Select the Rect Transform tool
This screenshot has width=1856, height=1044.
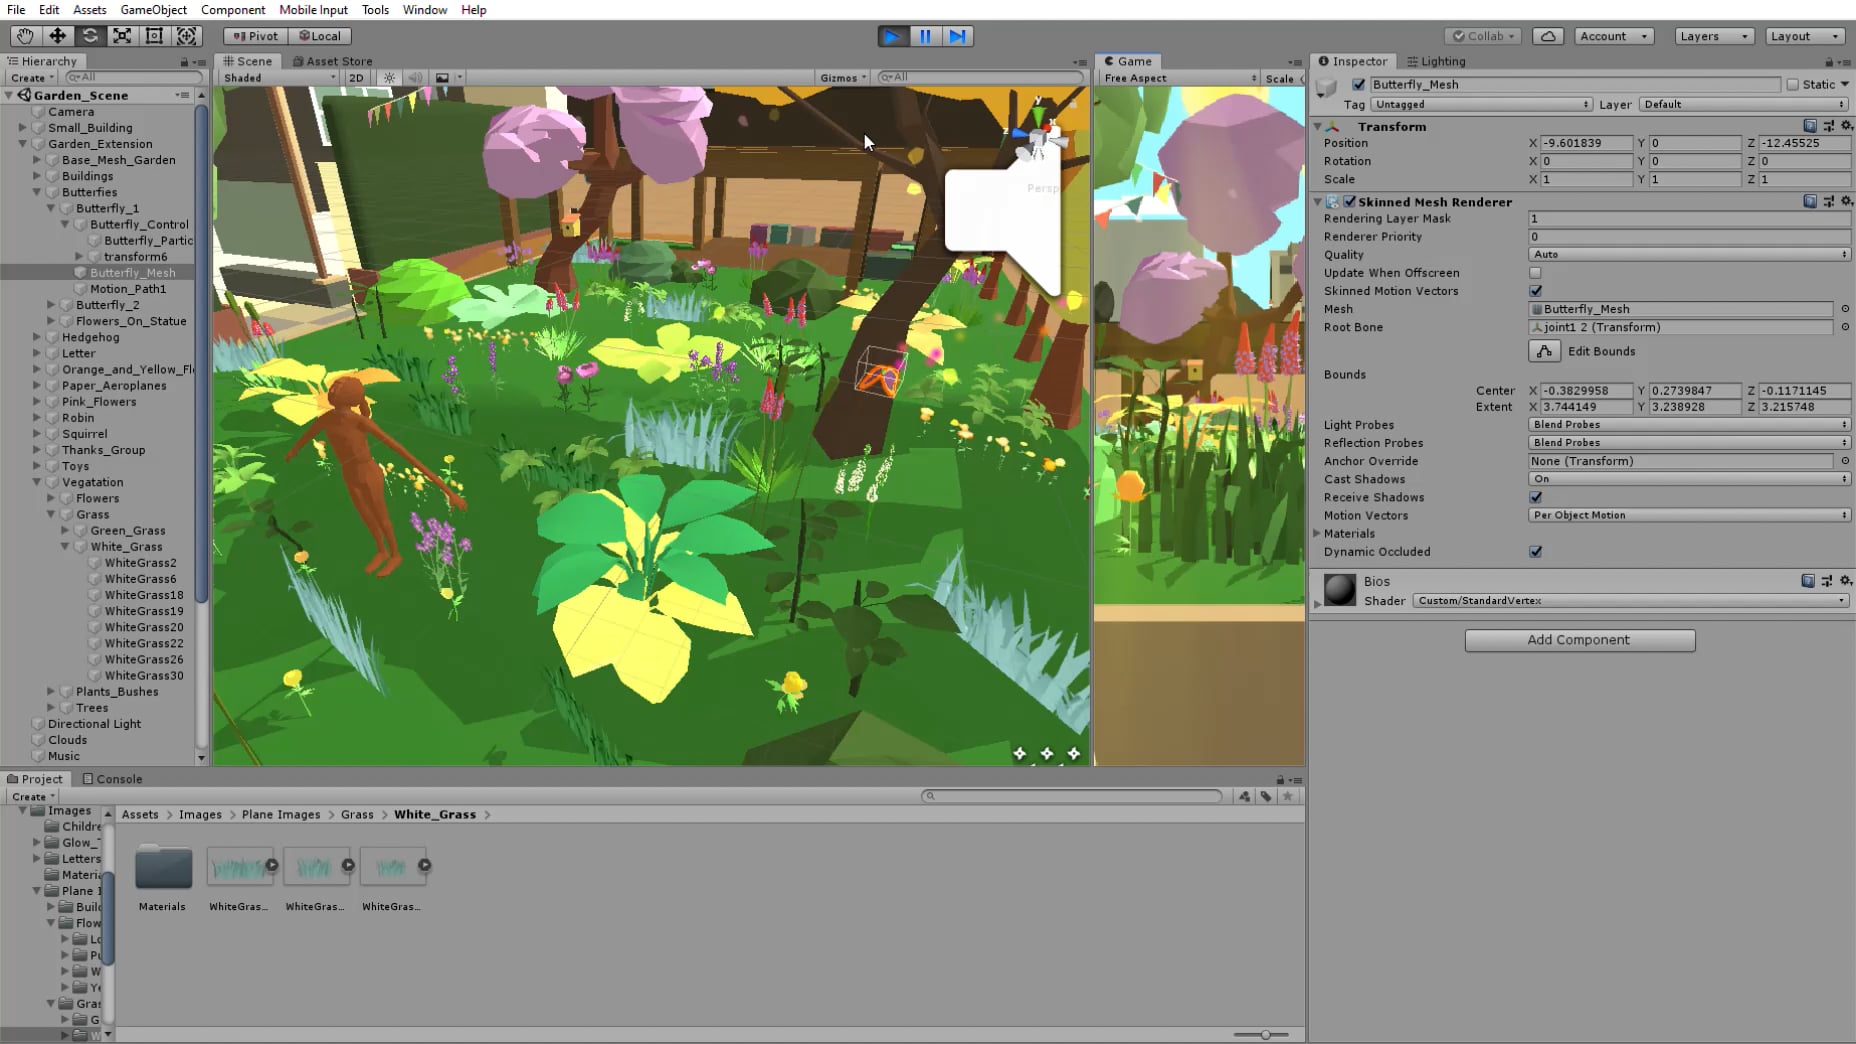[154, 36]
